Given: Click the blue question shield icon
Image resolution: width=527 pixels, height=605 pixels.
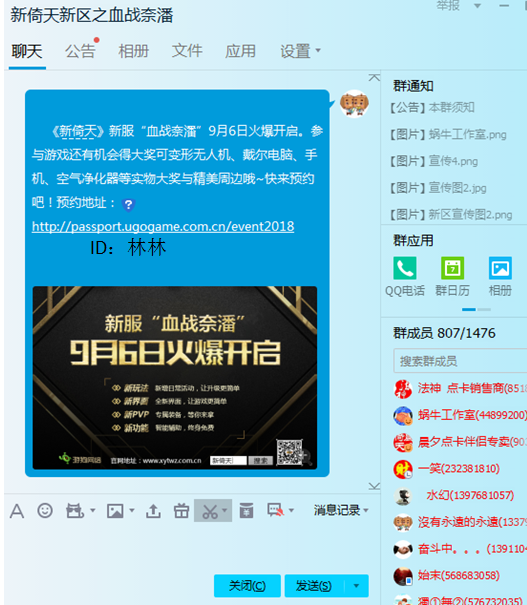Looking at the screenshot, I should pyautogui.click(x=128, y=204).
